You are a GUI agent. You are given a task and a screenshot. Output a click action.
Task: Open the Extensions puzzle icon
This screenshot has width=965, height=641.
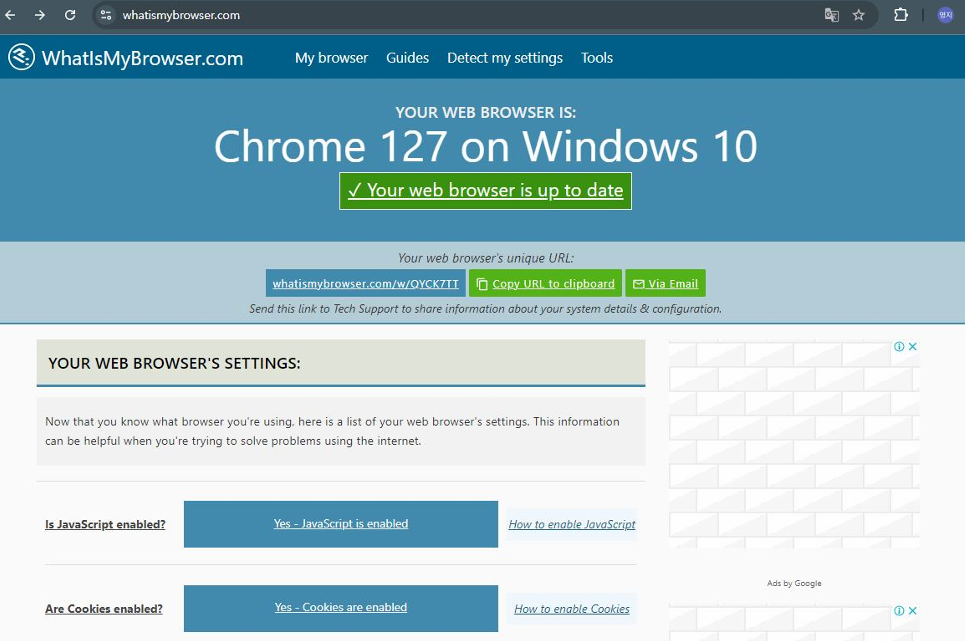click(x=901, y=15)
